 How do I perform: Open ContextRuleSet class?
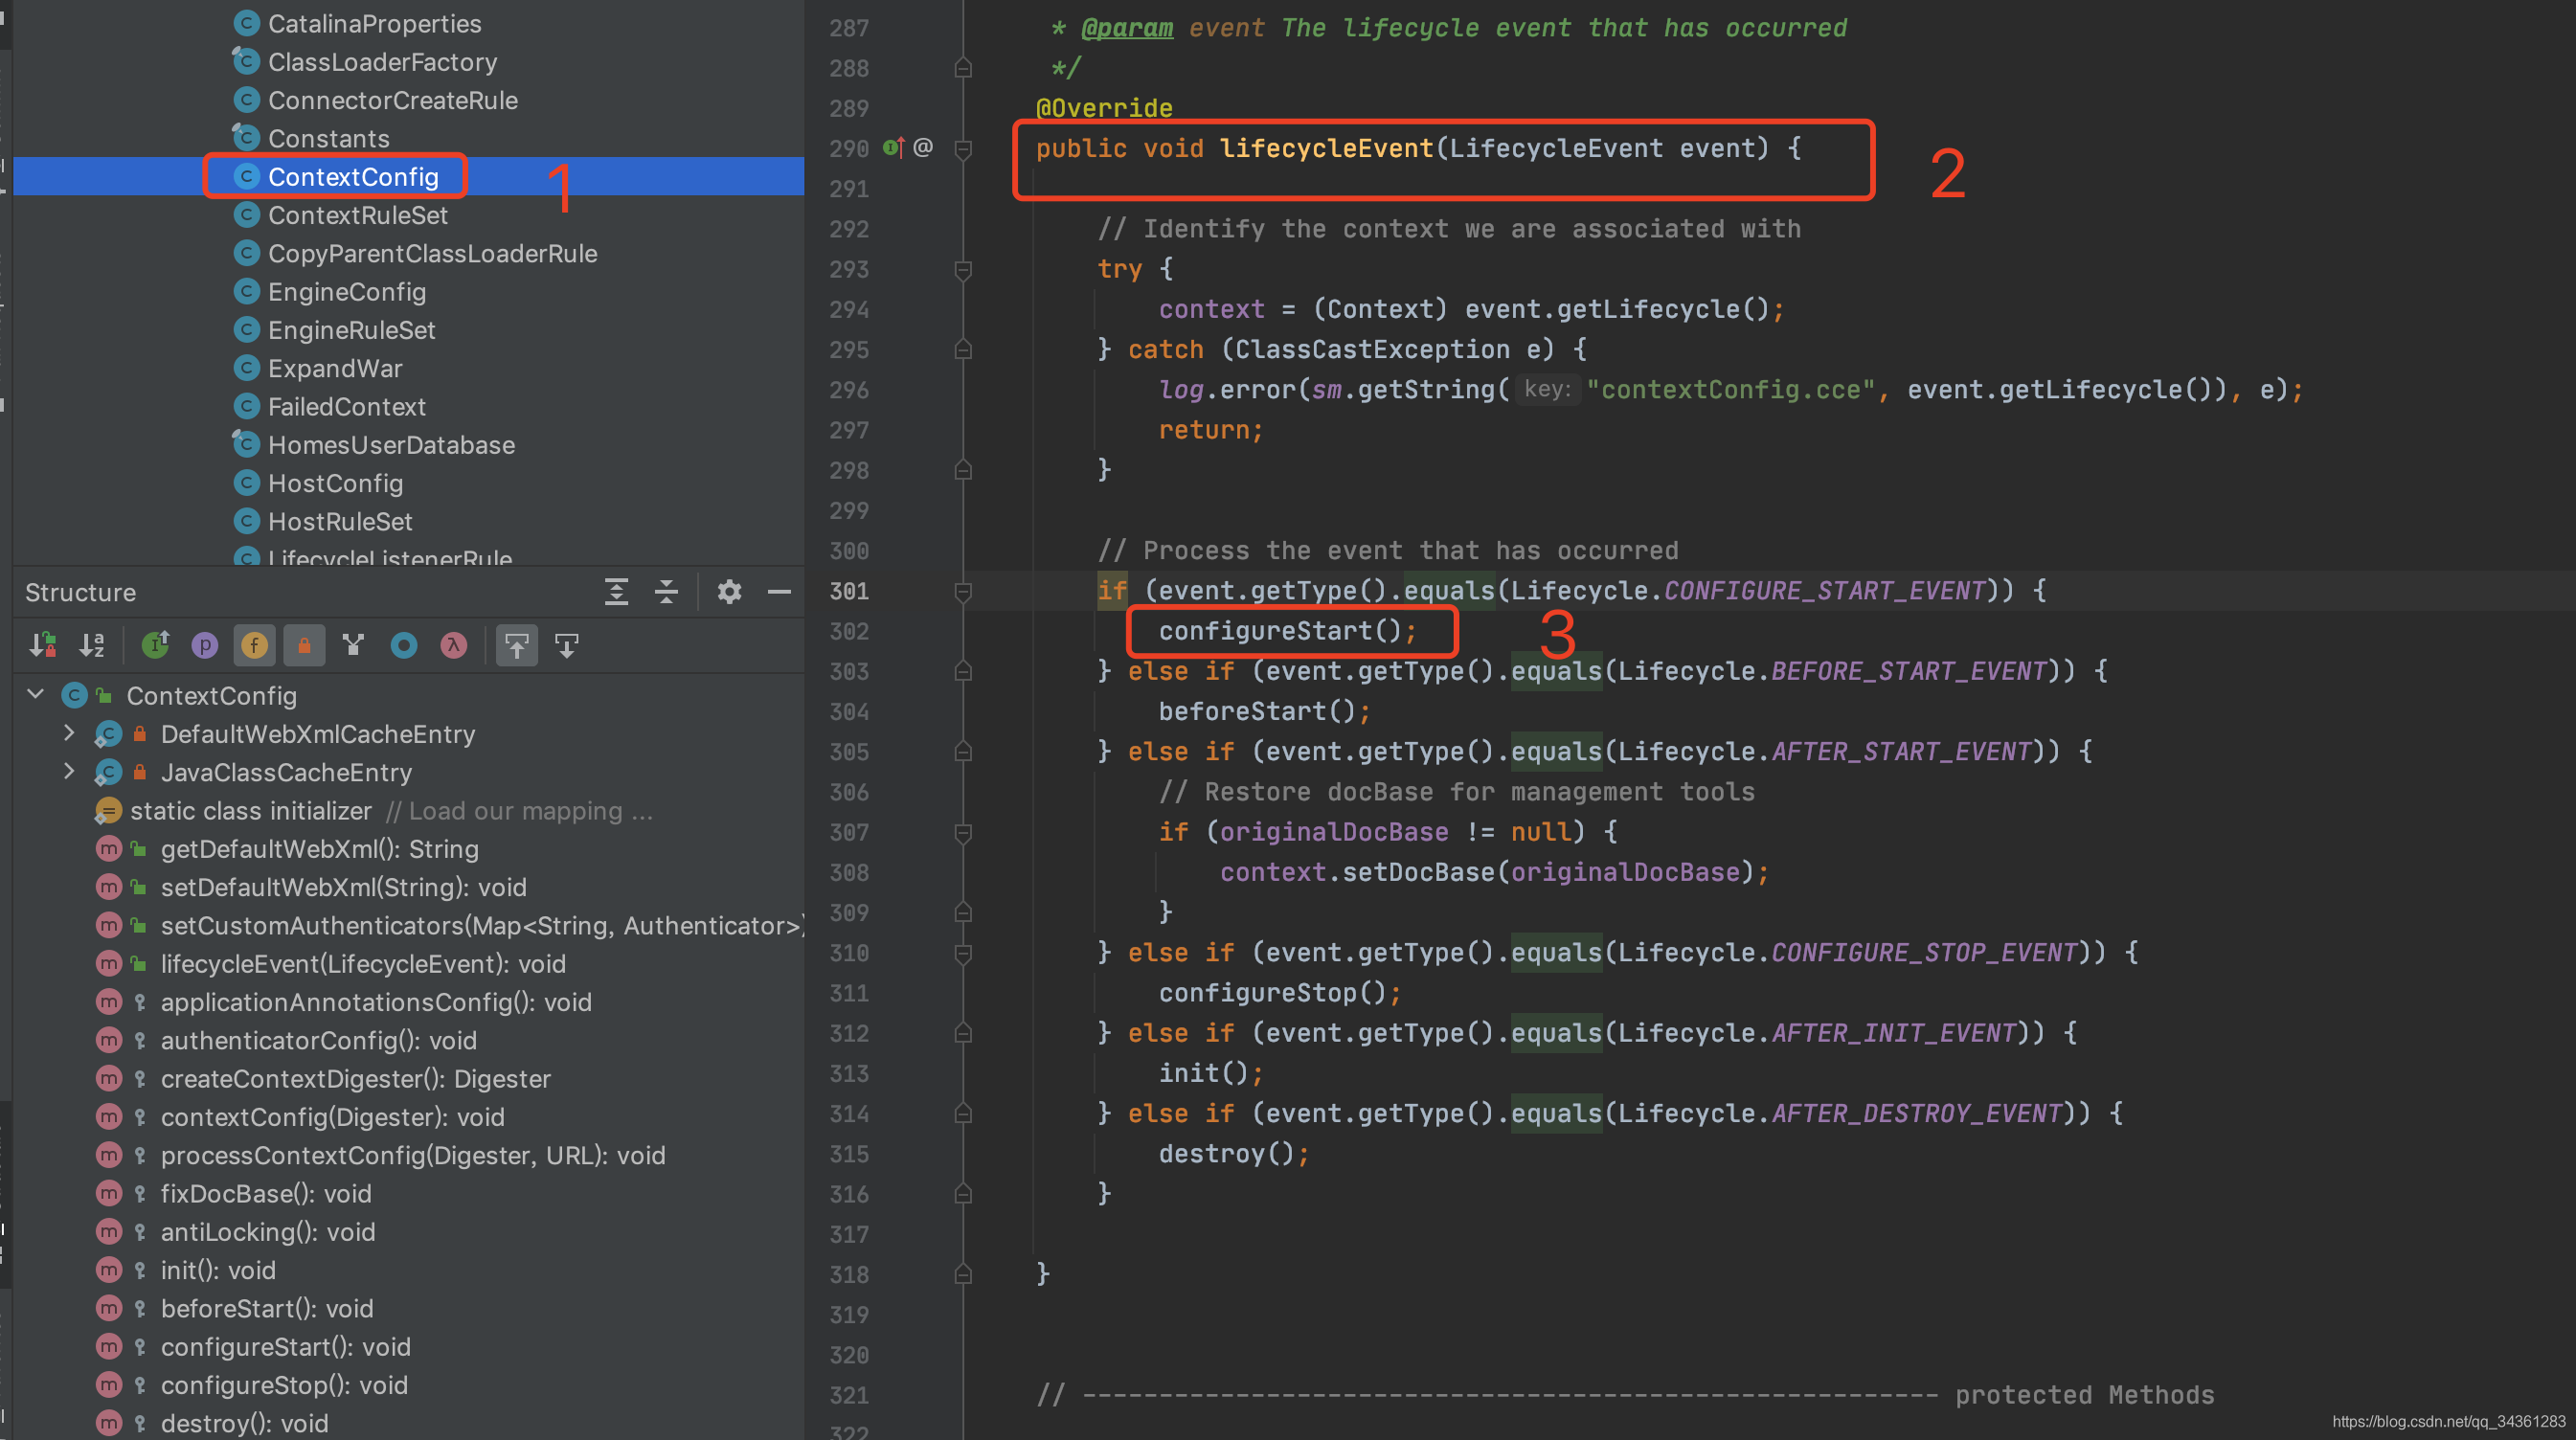(358, 215)
